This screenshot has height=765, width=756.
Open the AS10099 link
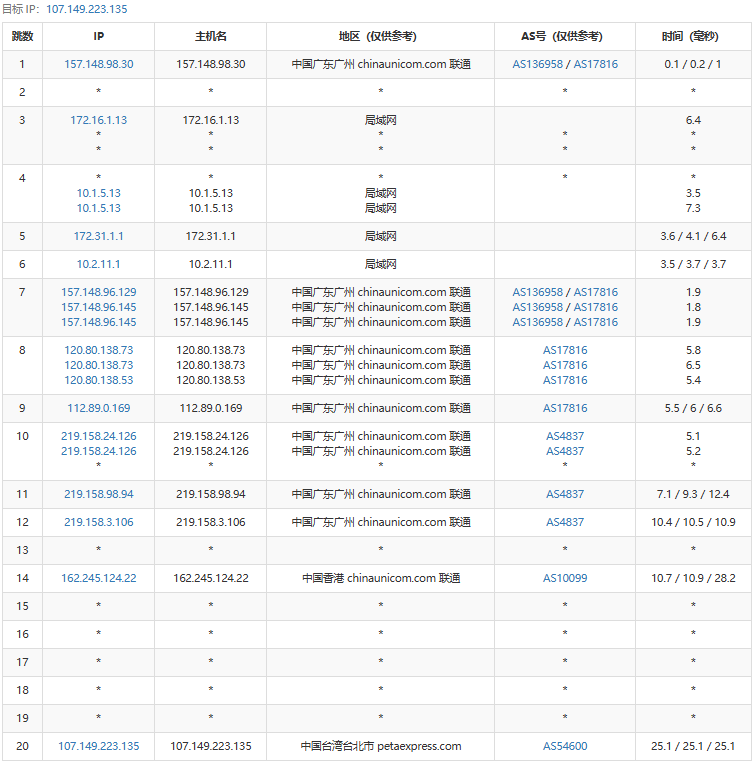click(565, 578)
